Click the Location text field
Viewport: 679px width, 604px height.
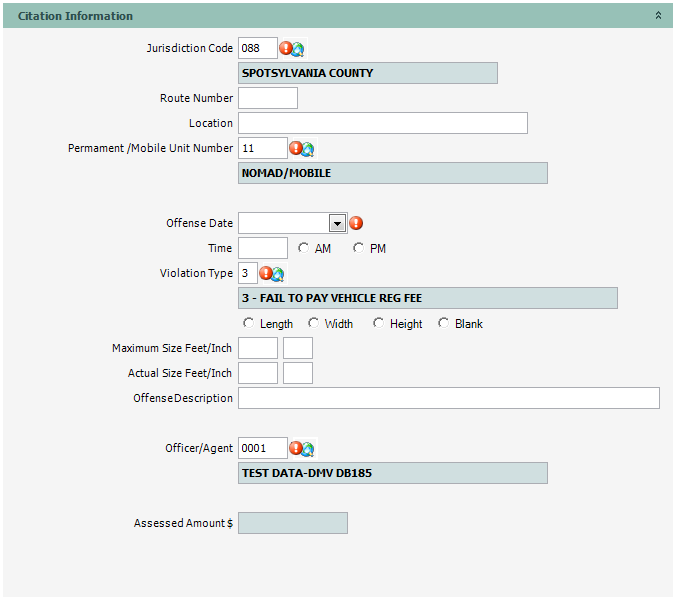[x=382, y=123]
